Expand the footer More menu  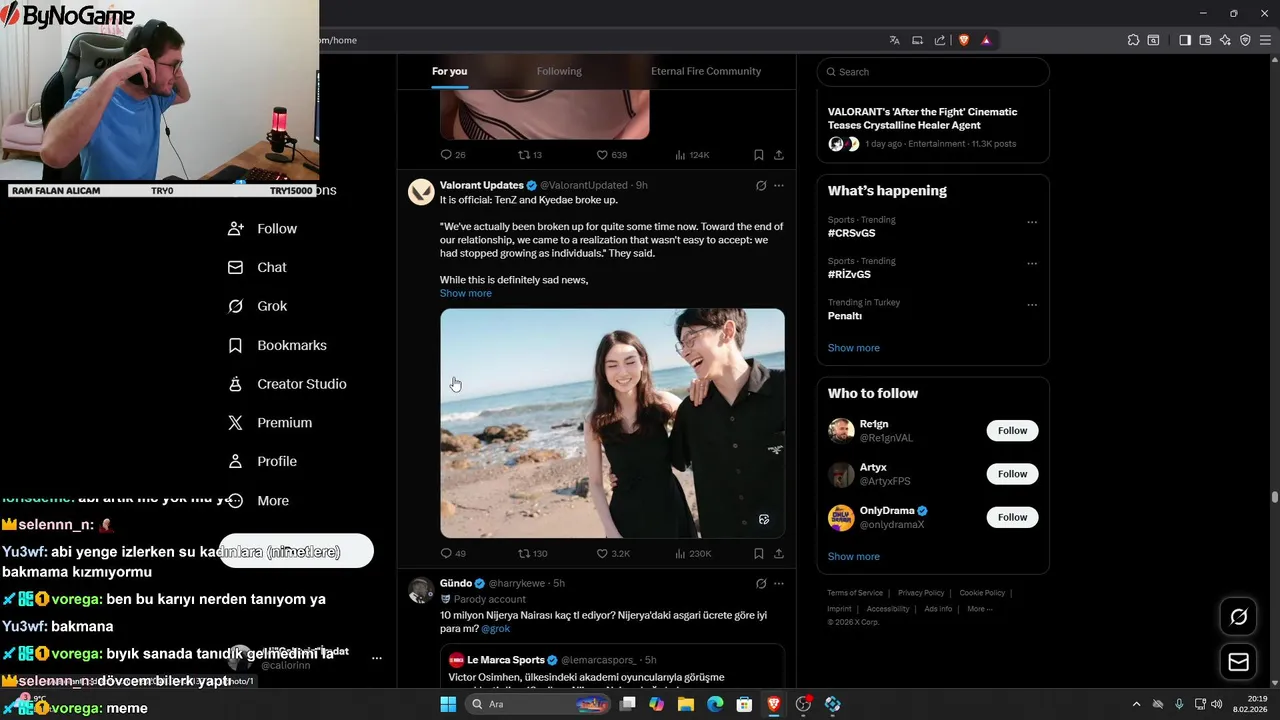coord(980,609)
